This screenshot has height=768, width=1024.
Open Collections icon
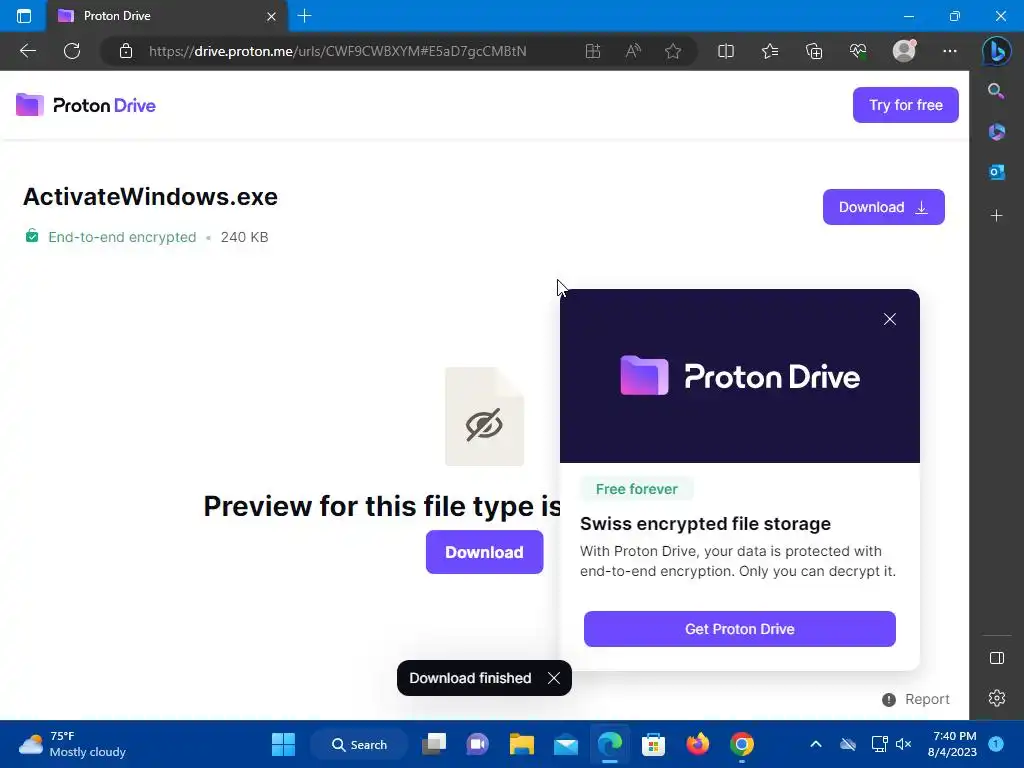click(814, 51)
